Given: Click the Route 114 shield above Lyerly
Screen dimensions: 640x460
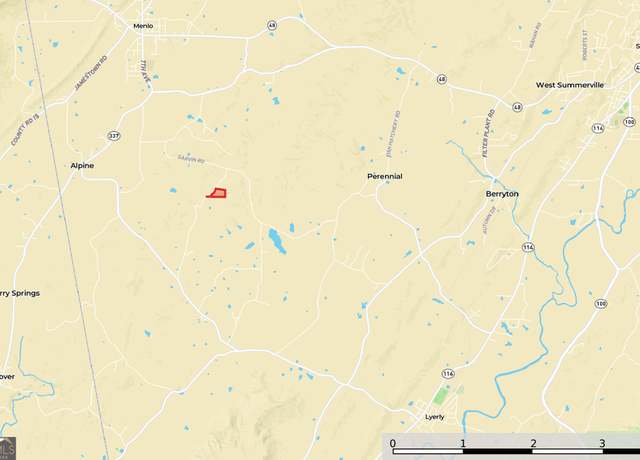Looking at the screenshot, I should pos(448,373).
